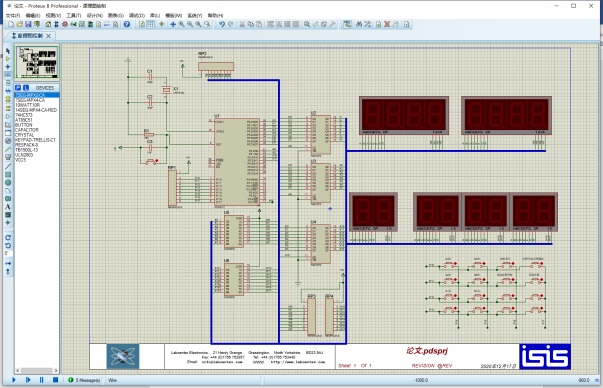603x388 pixels.
Task: Select the arrow Selection Mode tool
Action: [8, 51]
